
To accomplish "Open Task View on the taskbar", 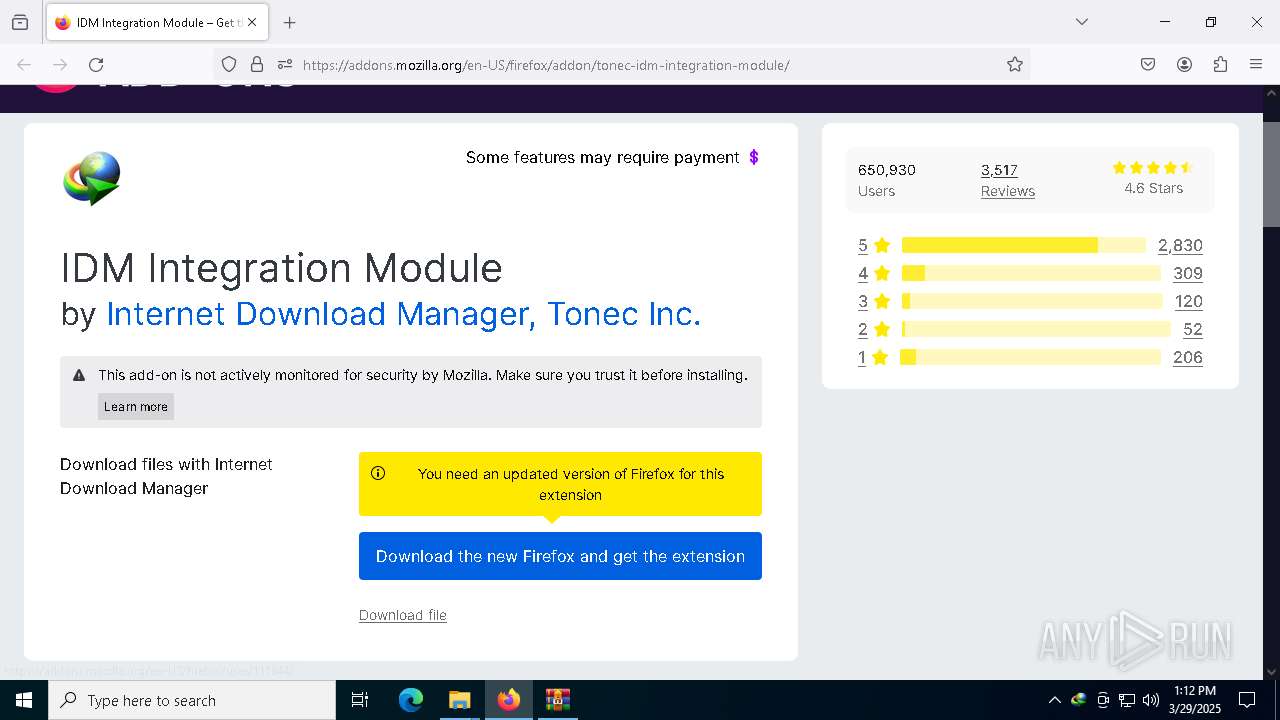I will coord(360,700).
